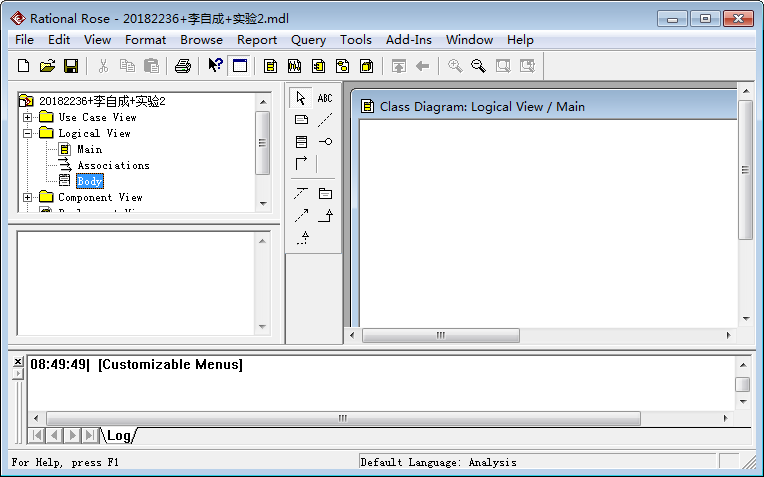The image size is (764, 477).
Task: Select the Component View folder
Action: click(x=100, y=198)
